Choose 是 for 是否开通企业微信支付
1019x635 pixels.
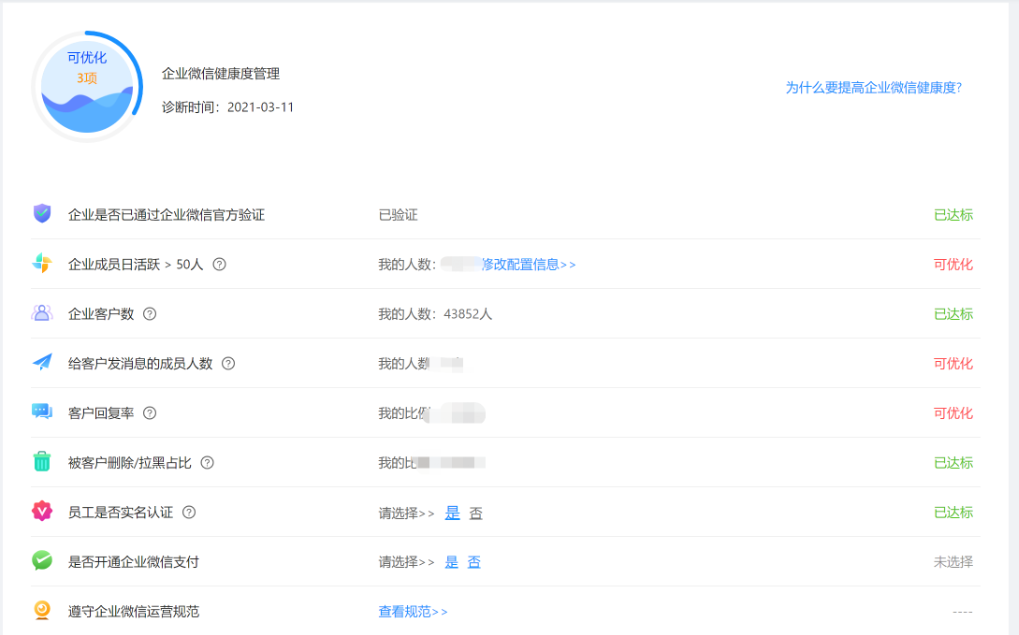[452, 562]
